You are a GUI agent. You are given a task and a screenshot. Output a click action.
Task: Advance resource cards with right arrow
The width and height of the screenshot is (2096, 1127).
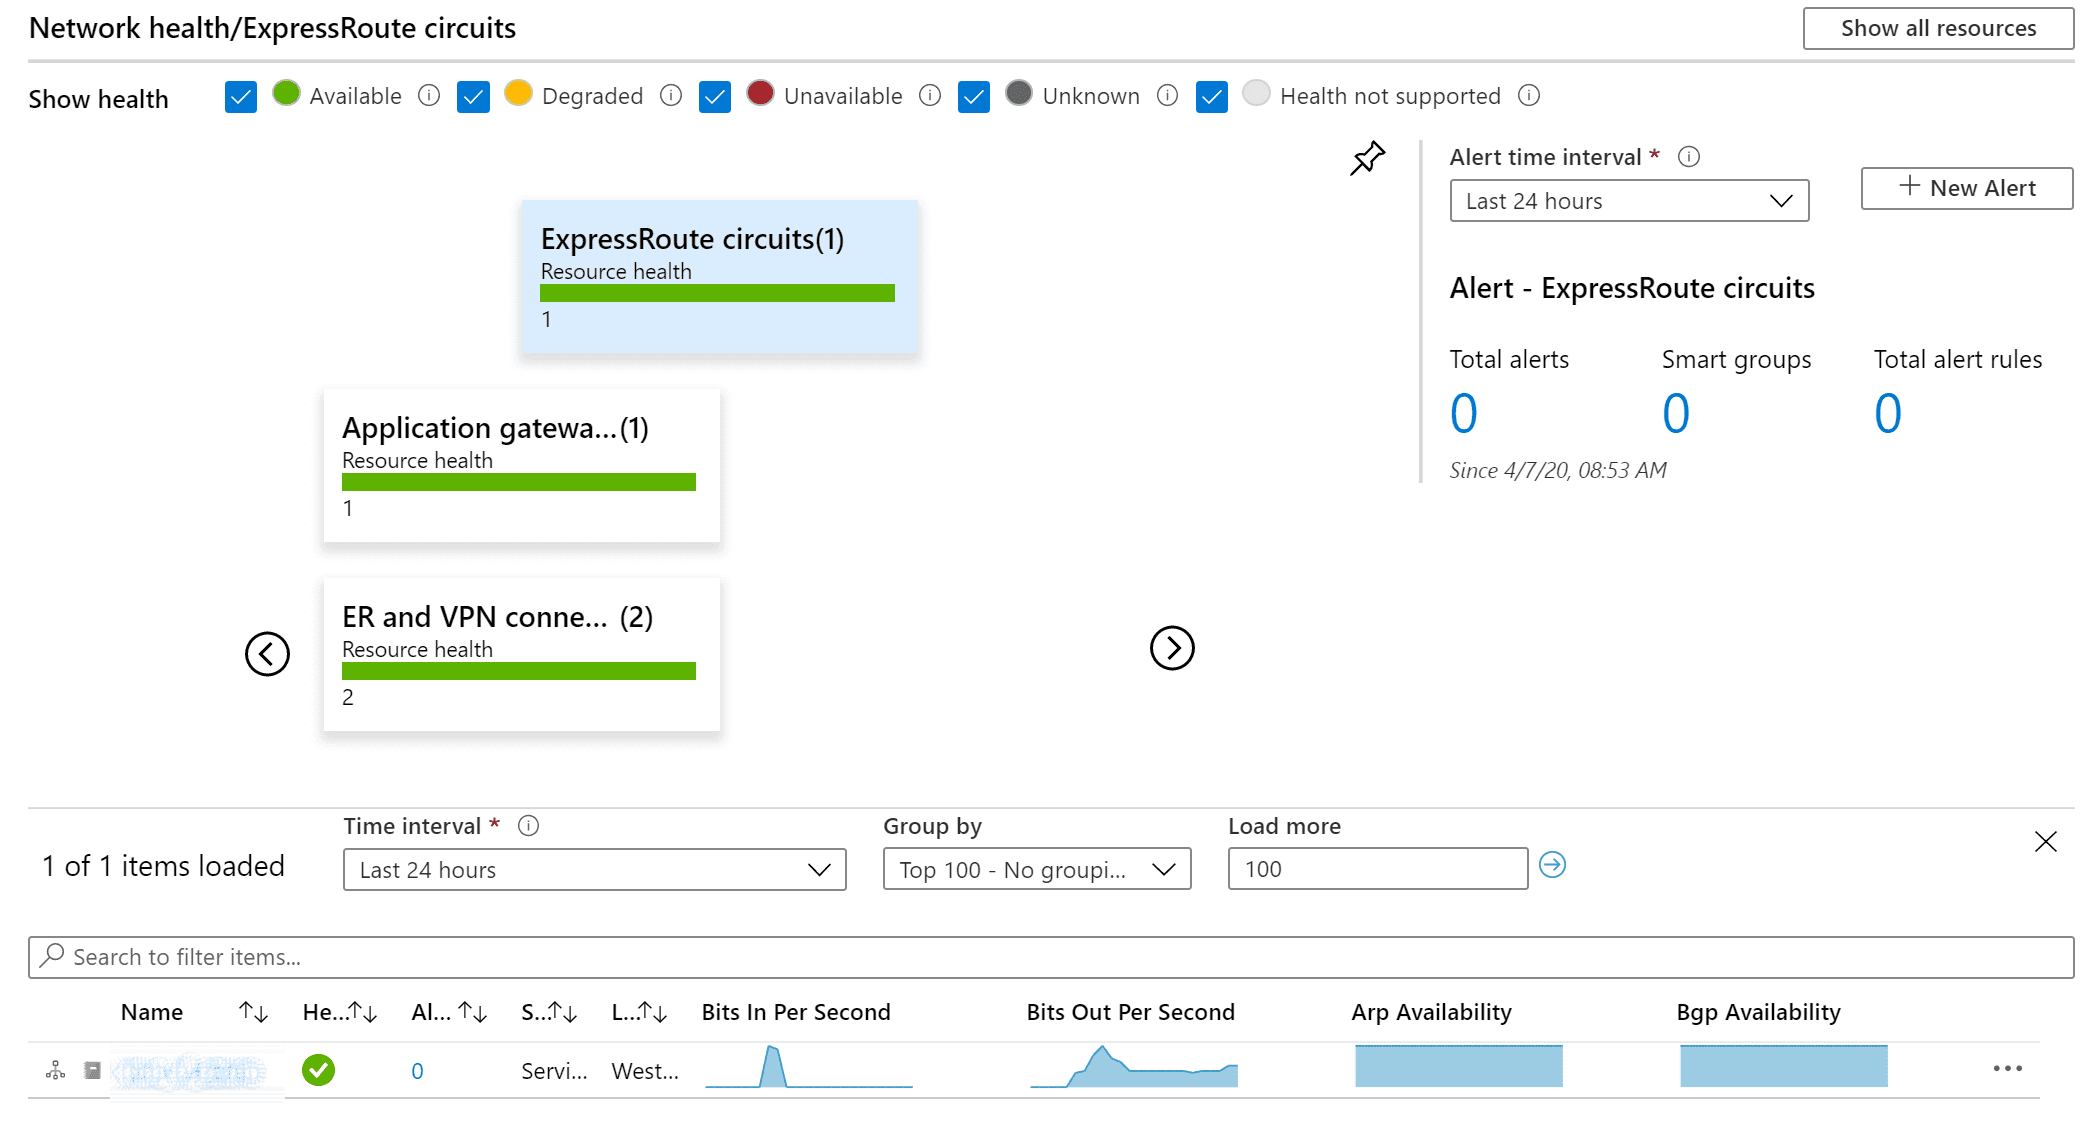tap(1172, 648)
